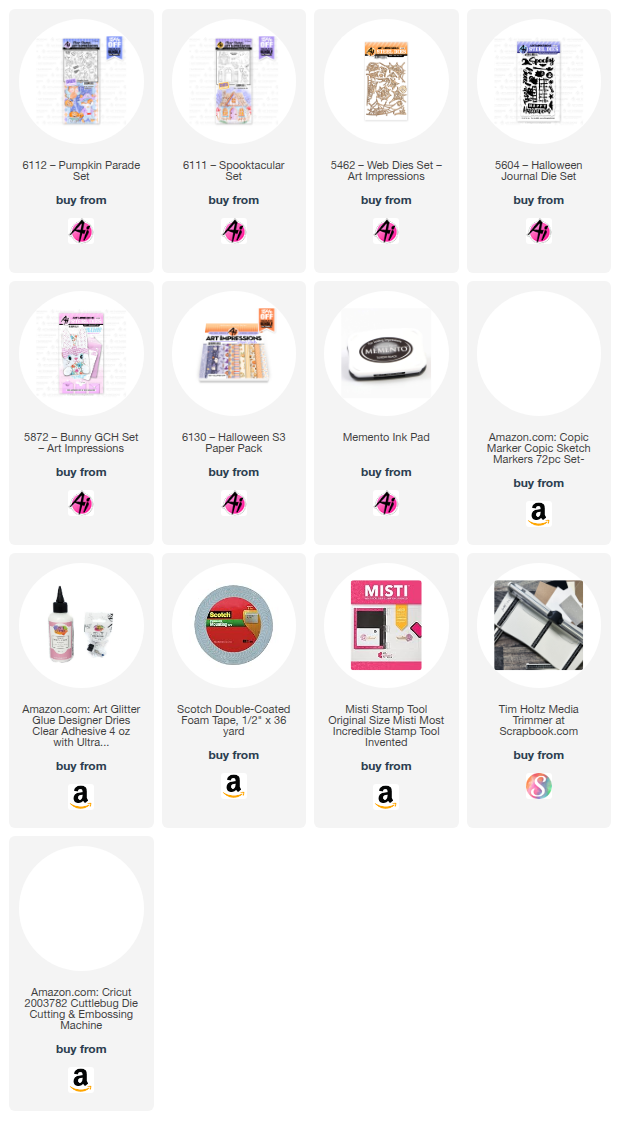Open the Web Dies Set product thumbnail

pyautogui.click(x=386, y=81)
